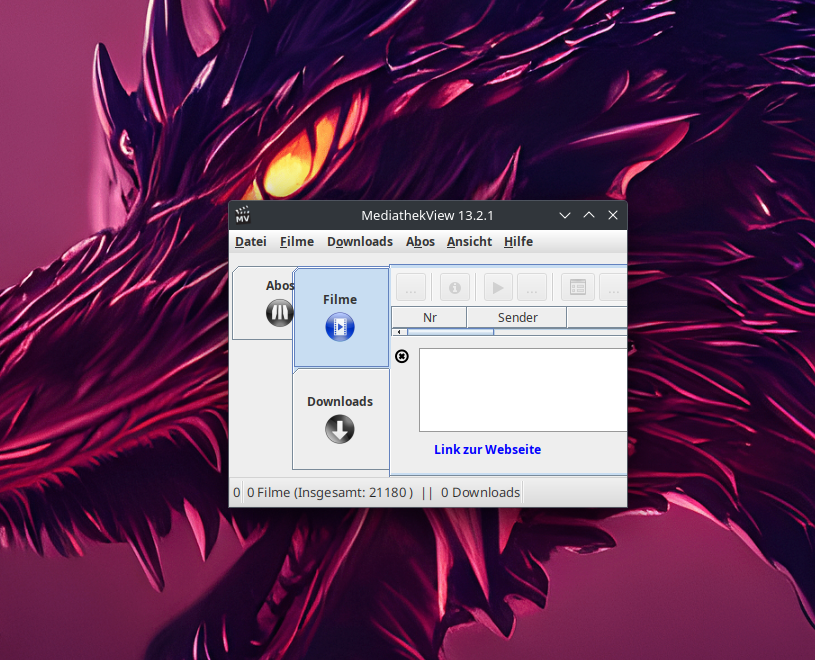Click the horizontal scrollbar left arrow
815x660 pixels.
(x=400, y=332)
